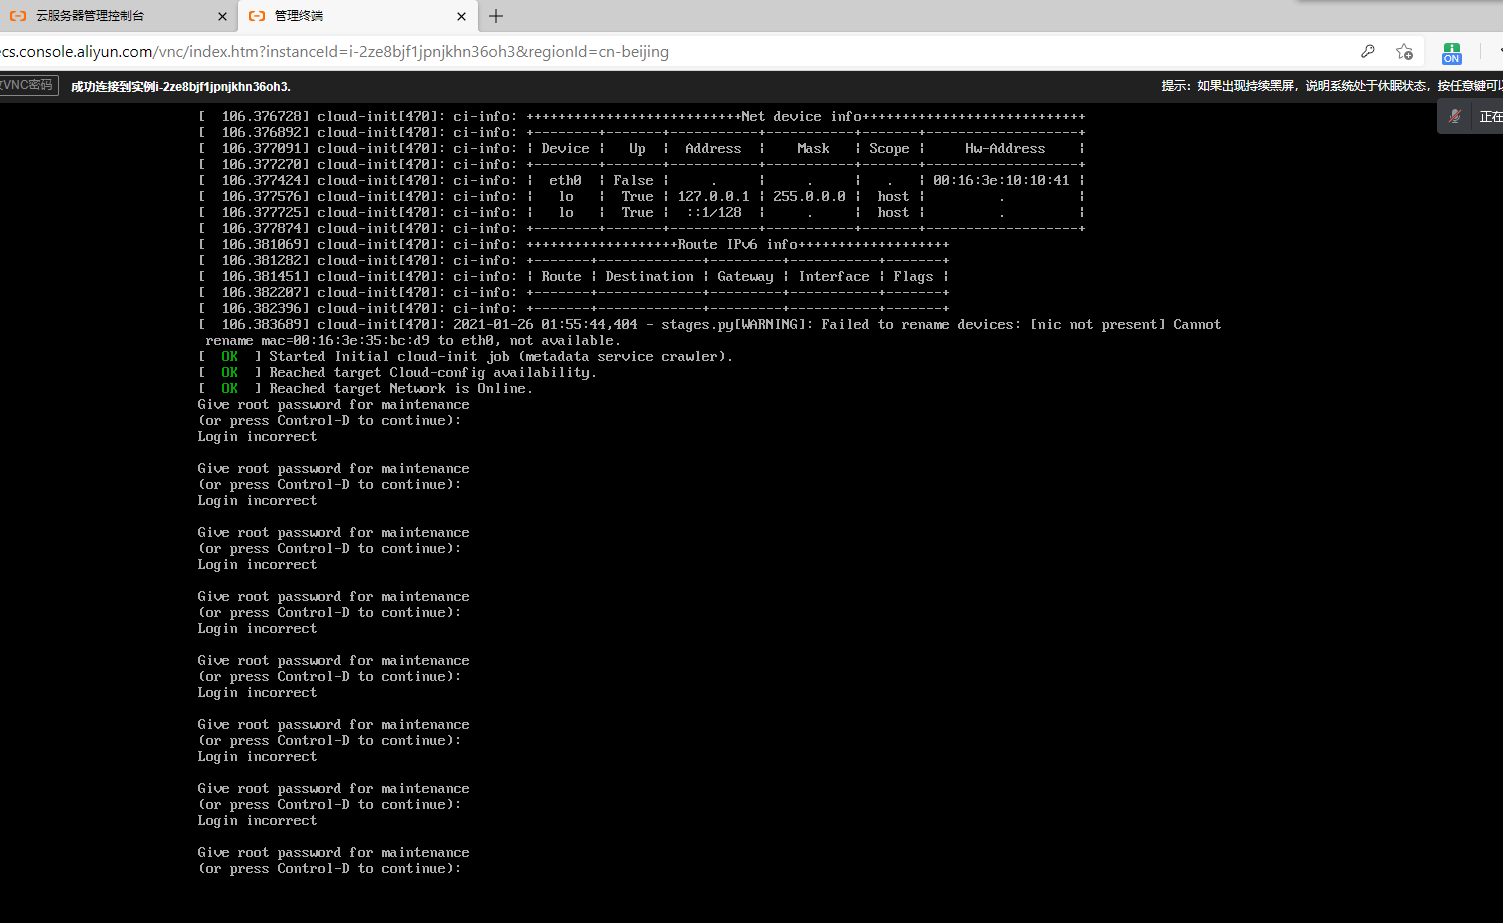Image resolution: width=1503 pixels, height=923 pixels.
Task: Click the 修改VNC密码 button
Action: (28, 86)
